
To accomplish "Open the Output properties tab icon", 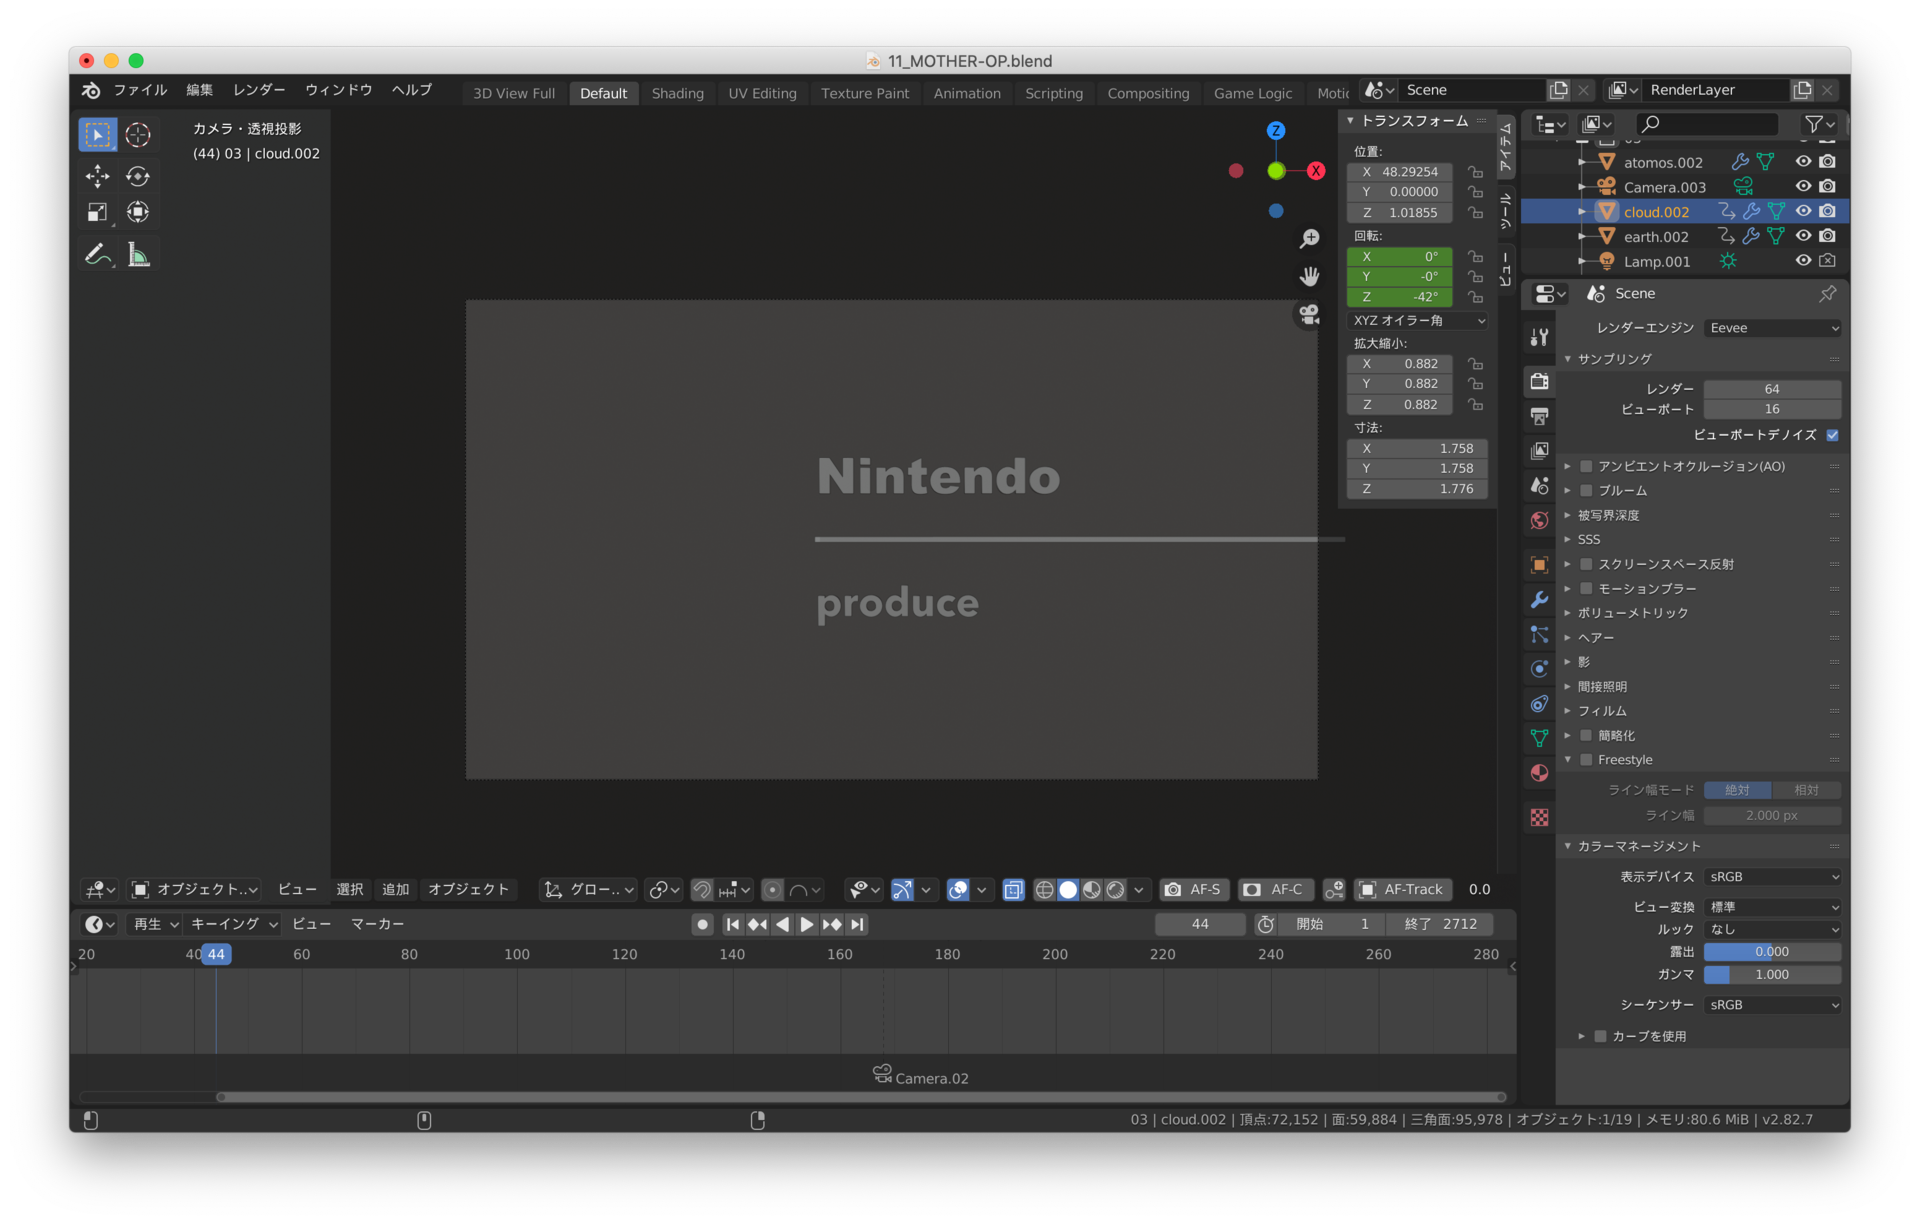I will (1540, 416).
